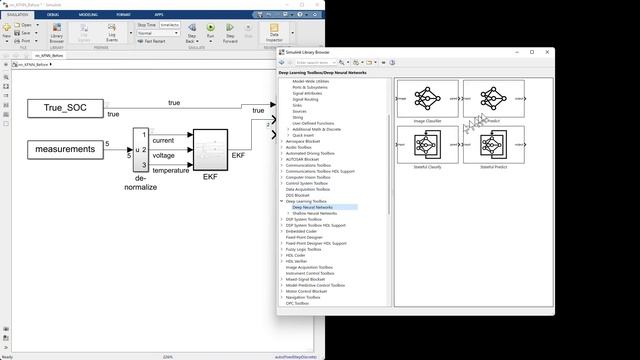Screen dimensions: 640x360
Task: Select the Predict block thumbnail
Action: (493, 99)
